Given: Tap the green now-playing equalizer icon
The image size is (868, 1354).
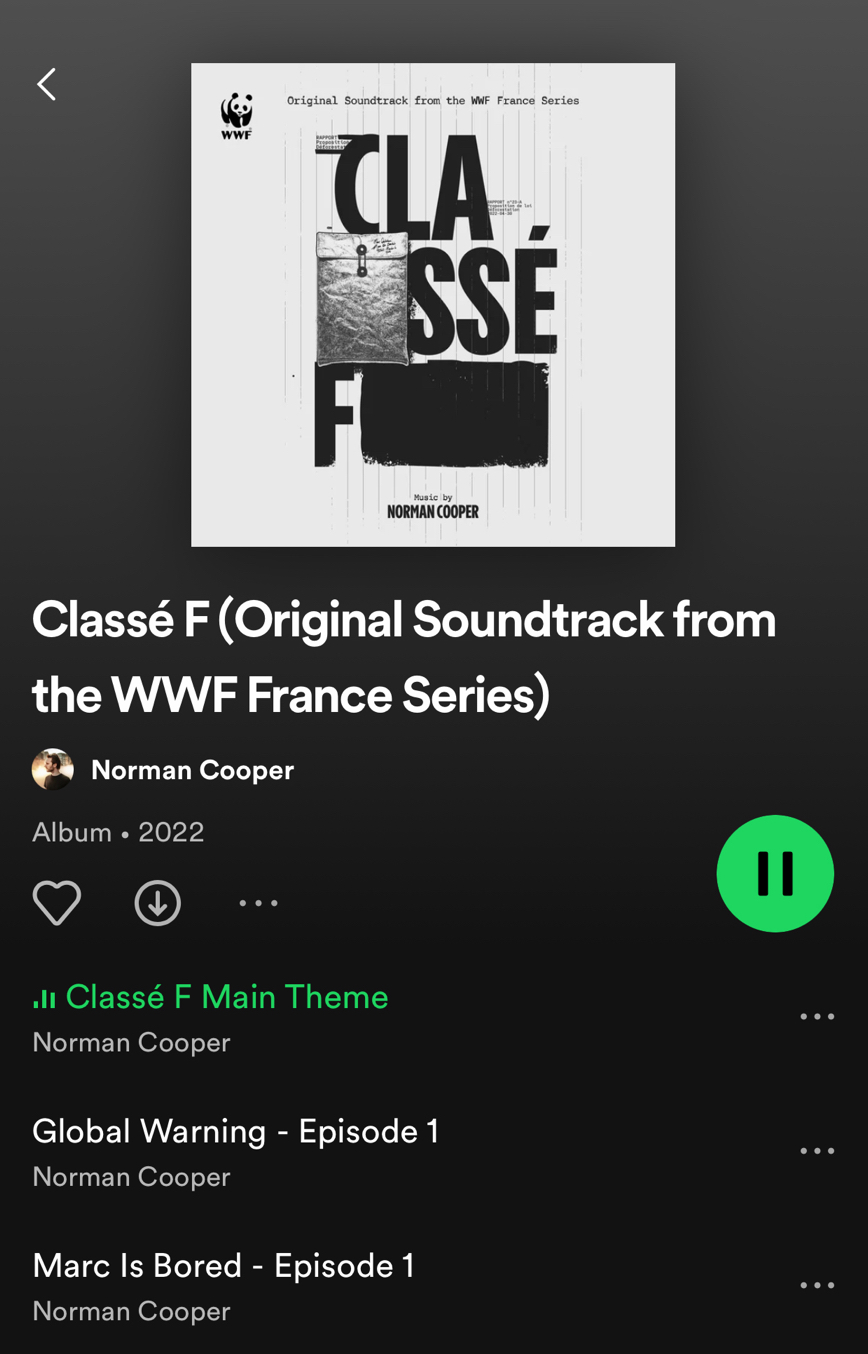Looking at the screenshot, I should [x=44, y=998].
